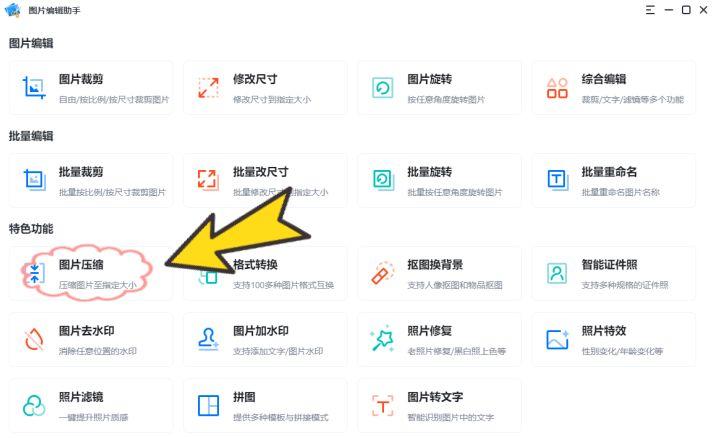Open the 图片压缩 compress icon
Image resolution: width=716 pixels, height=438 pixels.
coord(35,273)
